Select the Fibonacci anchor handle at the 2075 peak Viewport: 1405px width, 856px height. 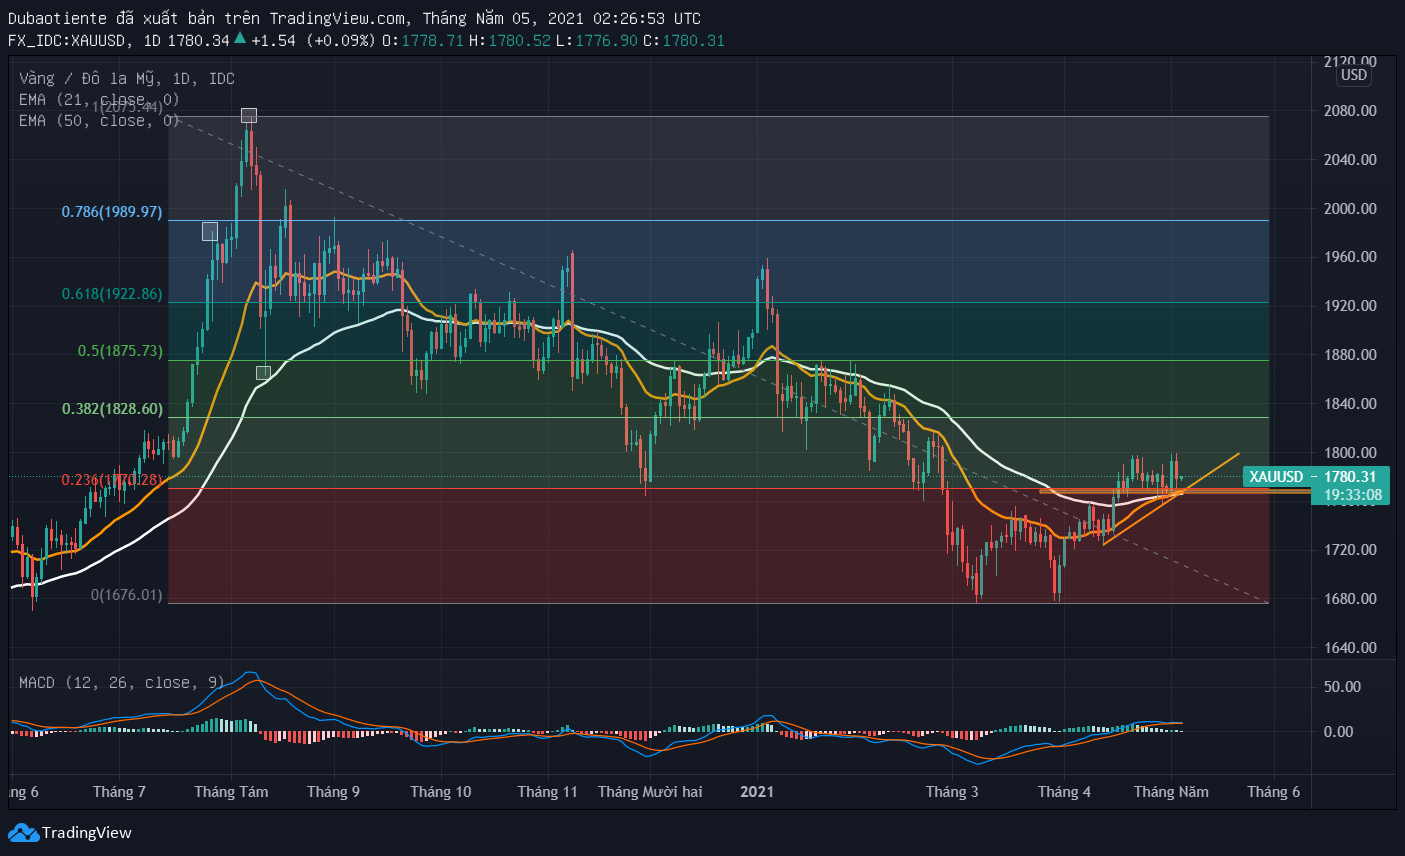tap(249, 116)
